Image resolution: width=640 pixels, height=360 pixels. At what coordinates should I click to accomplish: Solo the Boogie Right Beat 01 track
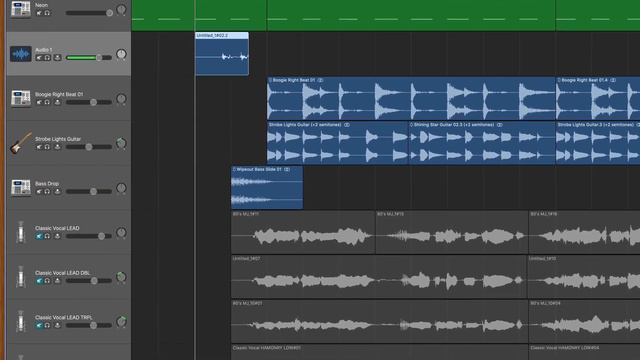point(47,102)
